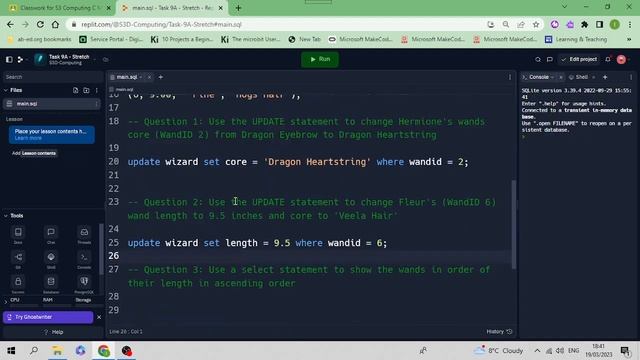Focus the sidebar Search field
This screenshot has width=640, height=360.
(53, 77)
